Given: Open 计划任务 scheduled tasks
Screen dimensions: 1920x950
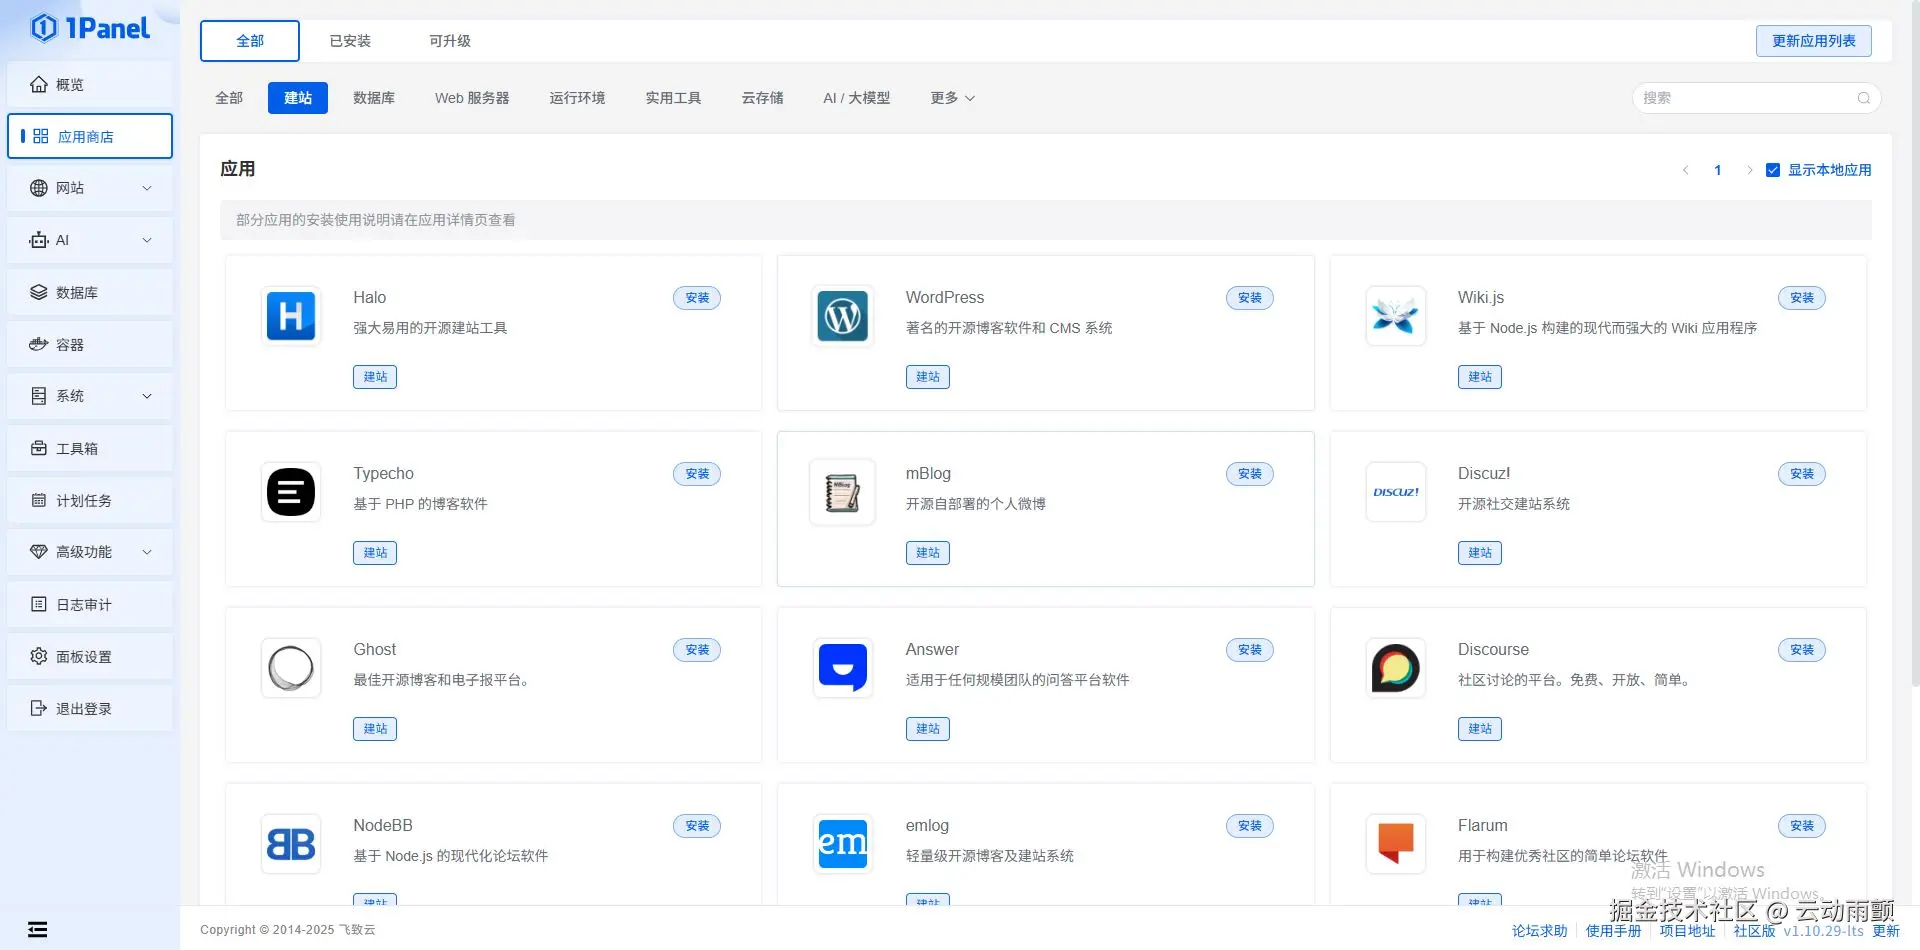Looking at the screenshot, I should [x=90, y=500].
